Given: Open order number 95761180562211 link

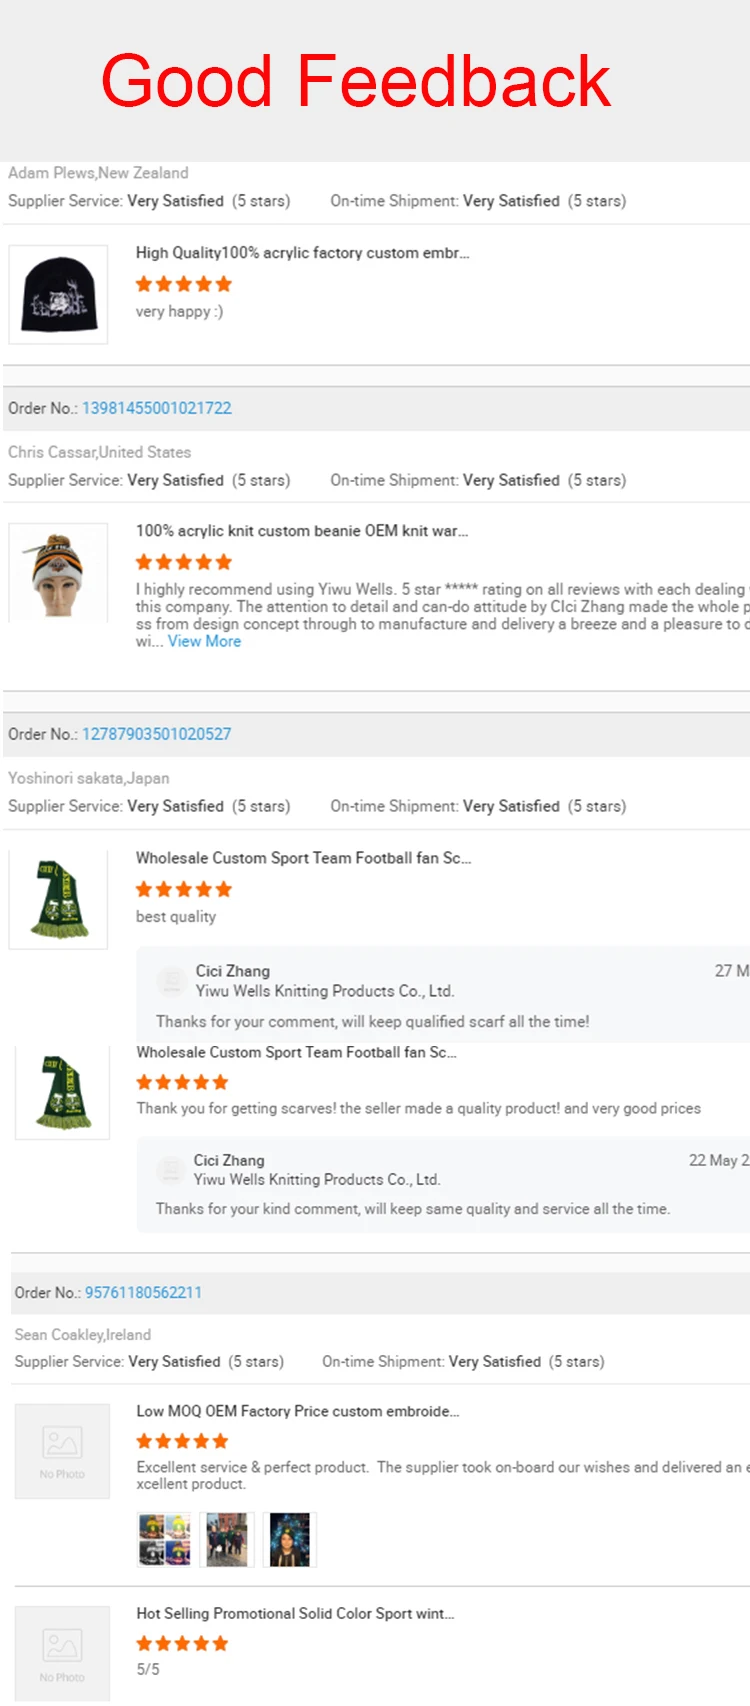Looking at the screenshot, I should (x=143, y=1292).
